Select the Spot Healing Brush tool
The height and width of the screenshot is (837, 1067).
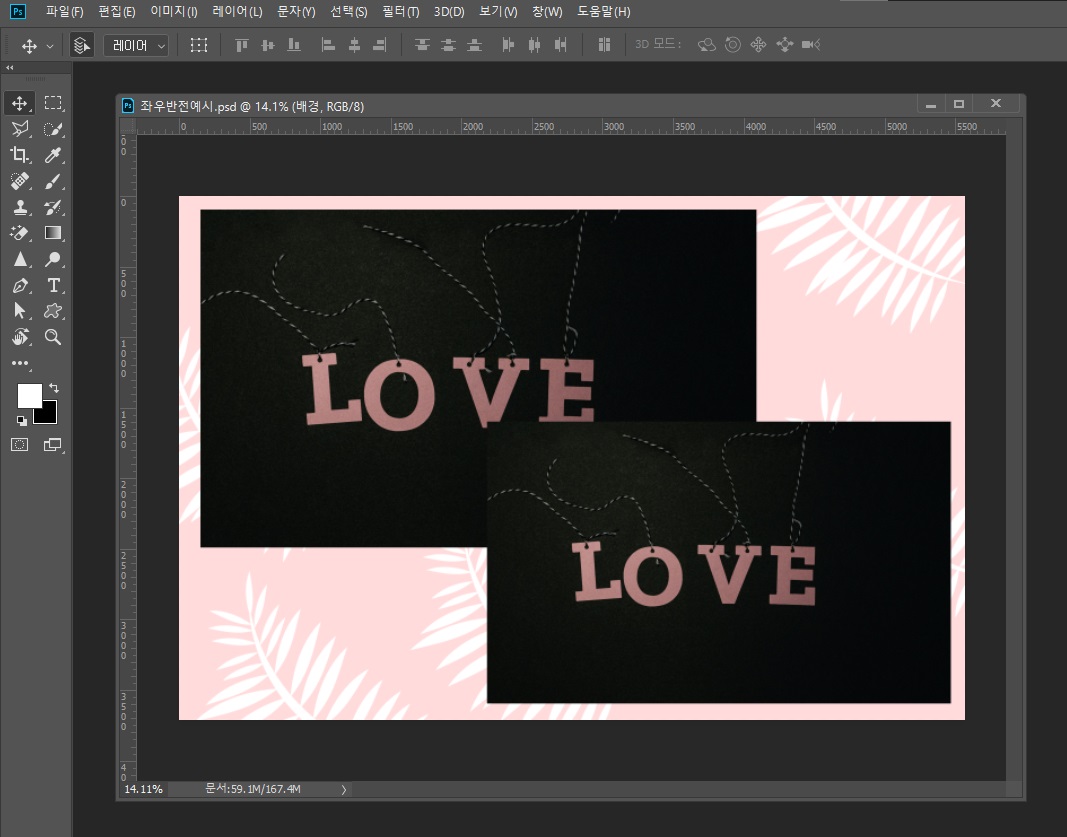pos(20,181)
